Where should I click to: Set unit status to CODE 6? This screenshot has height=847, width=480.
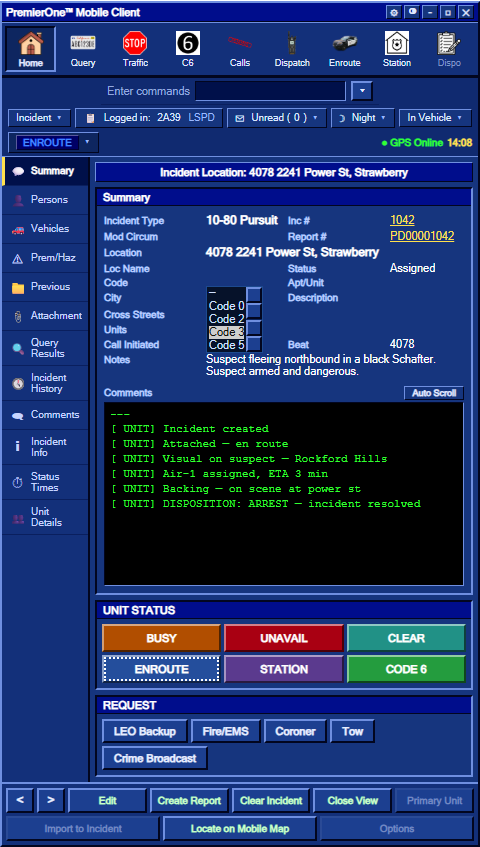406,669
